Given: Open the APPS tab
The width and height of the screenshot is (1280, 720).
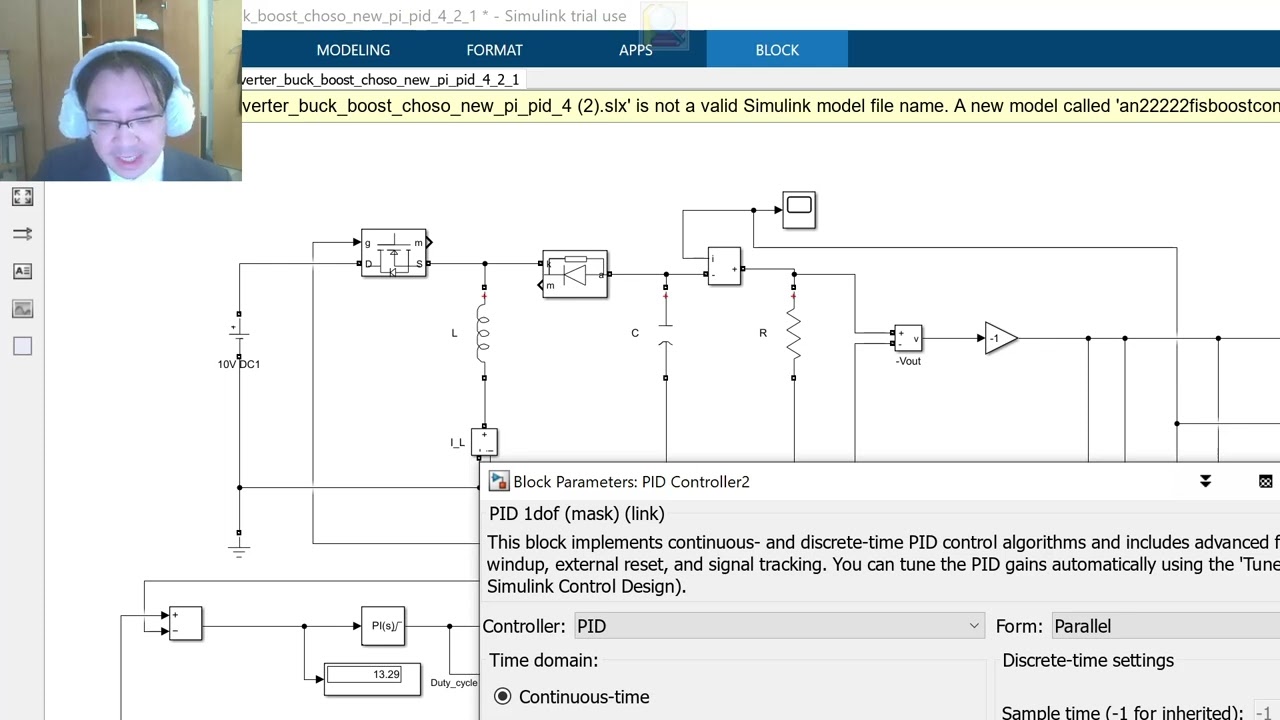Looking at the screenshot, I should 635,50.
